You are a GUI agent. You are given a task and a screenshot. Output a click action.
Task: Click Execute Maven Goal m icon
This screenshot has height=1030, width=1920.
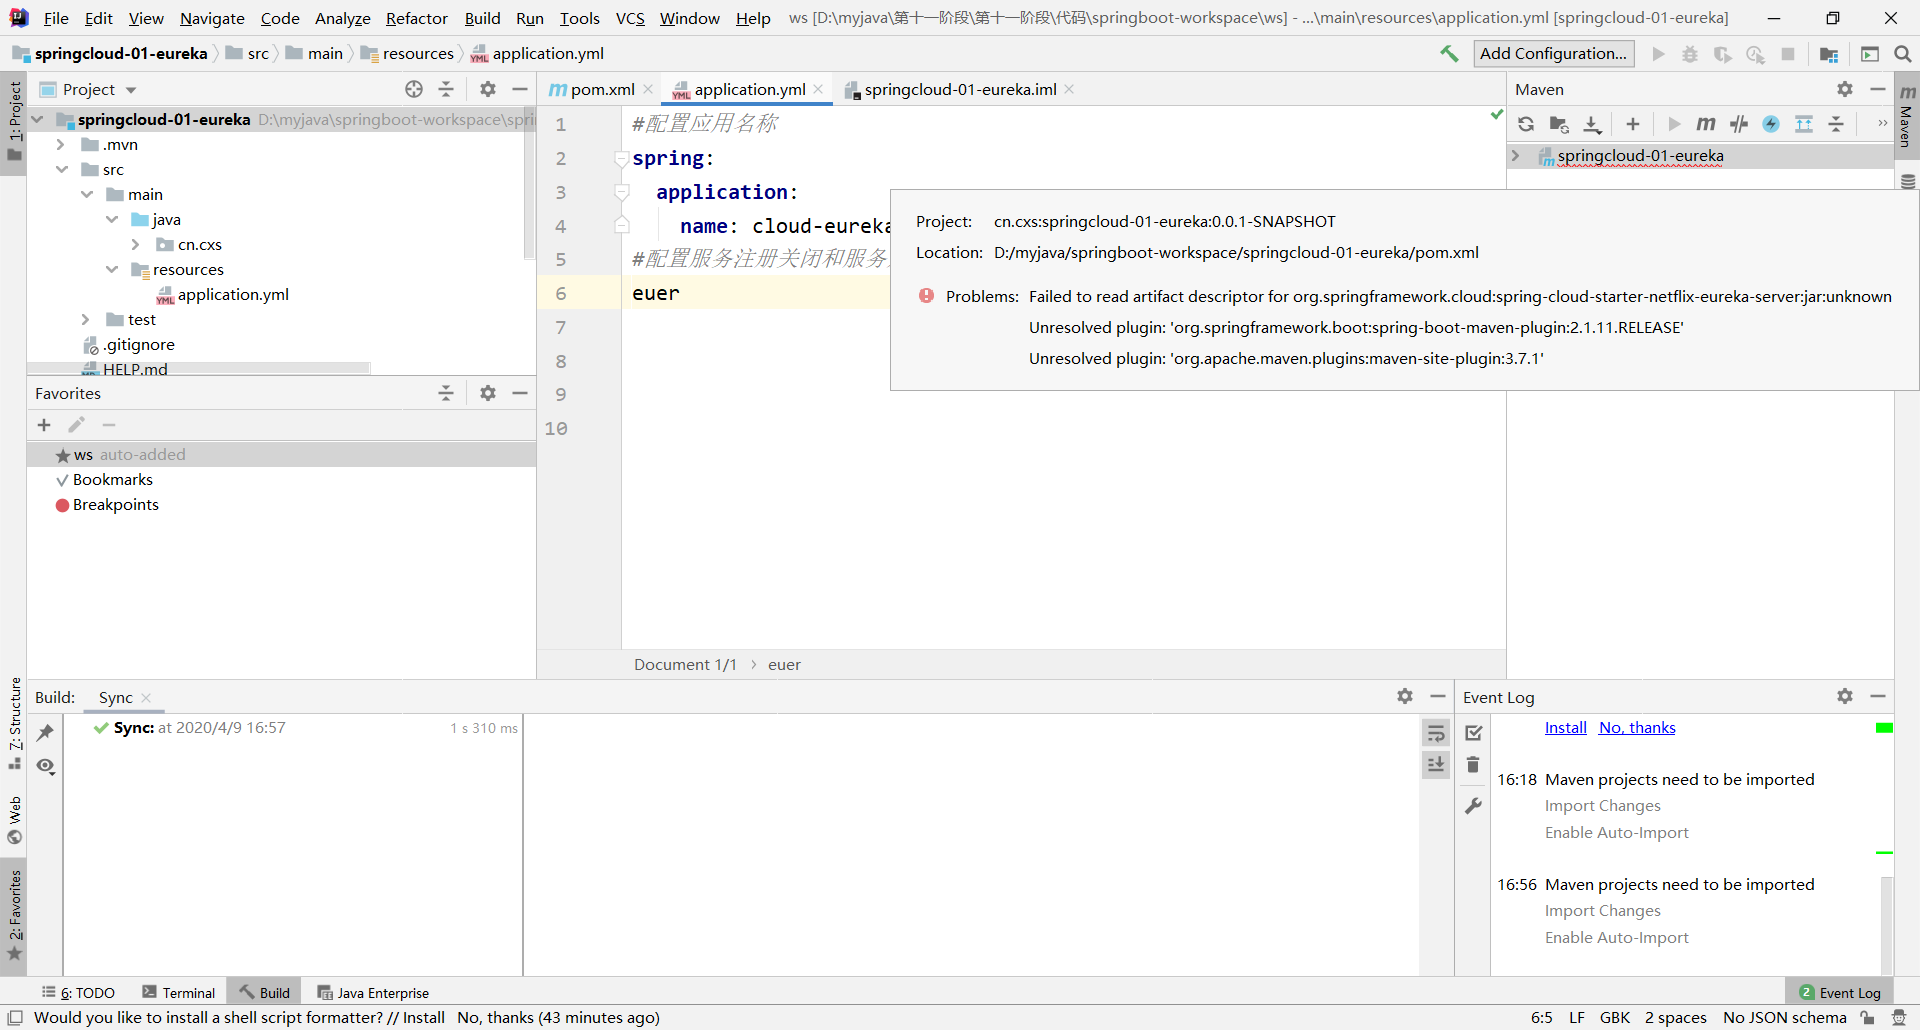pos(1706,124)
